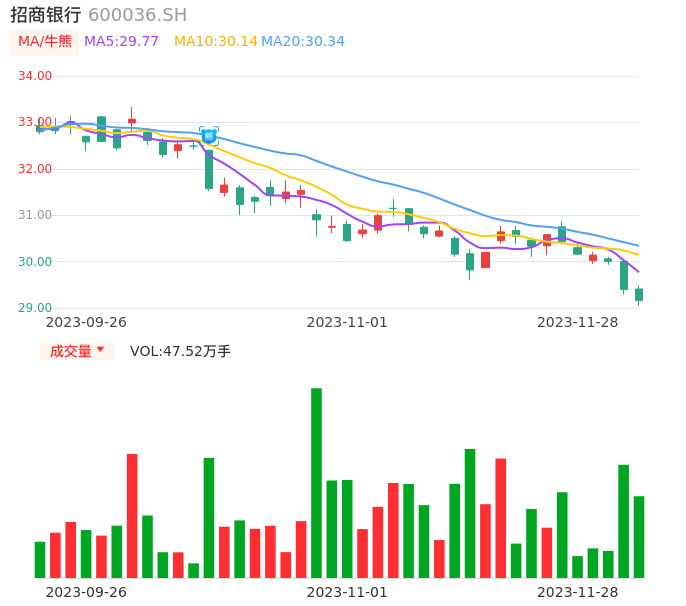Click the stock name 招商银行
The image size is (686, 606).
(x=46, y=15)
